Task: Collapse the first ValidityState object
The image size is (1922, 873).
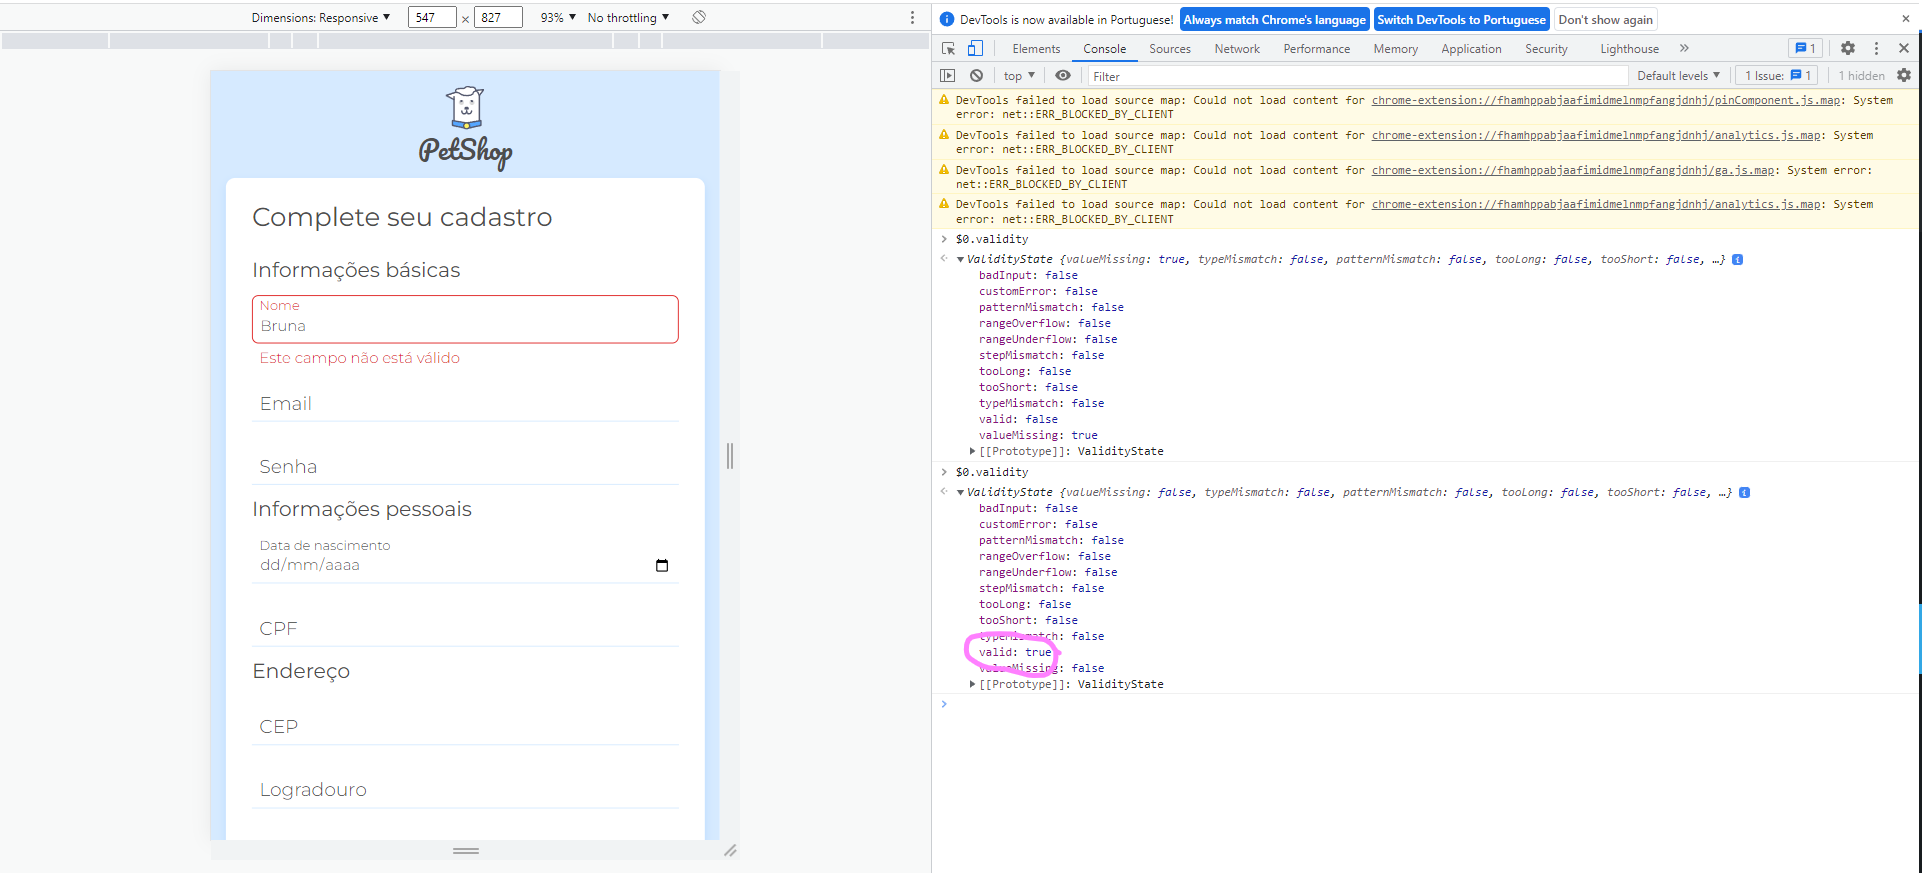Action: [x=960, y=260]
